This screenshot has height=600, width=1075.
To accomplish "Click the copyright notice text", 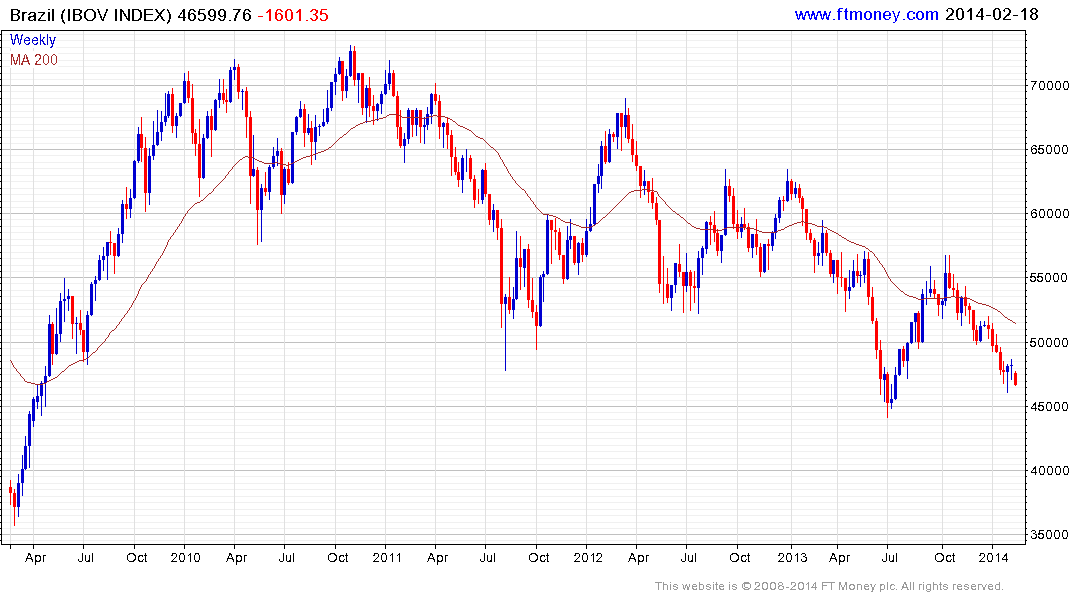I will tap(829, 586).
